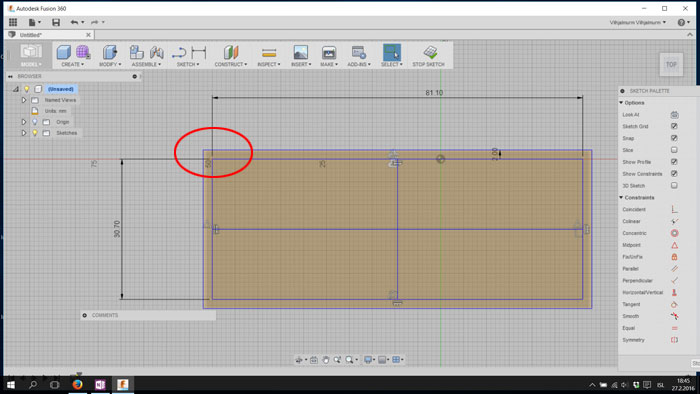The image size is (700, 394).
Task: Open the CONSTRUCT menu
Action: point(231,65)
